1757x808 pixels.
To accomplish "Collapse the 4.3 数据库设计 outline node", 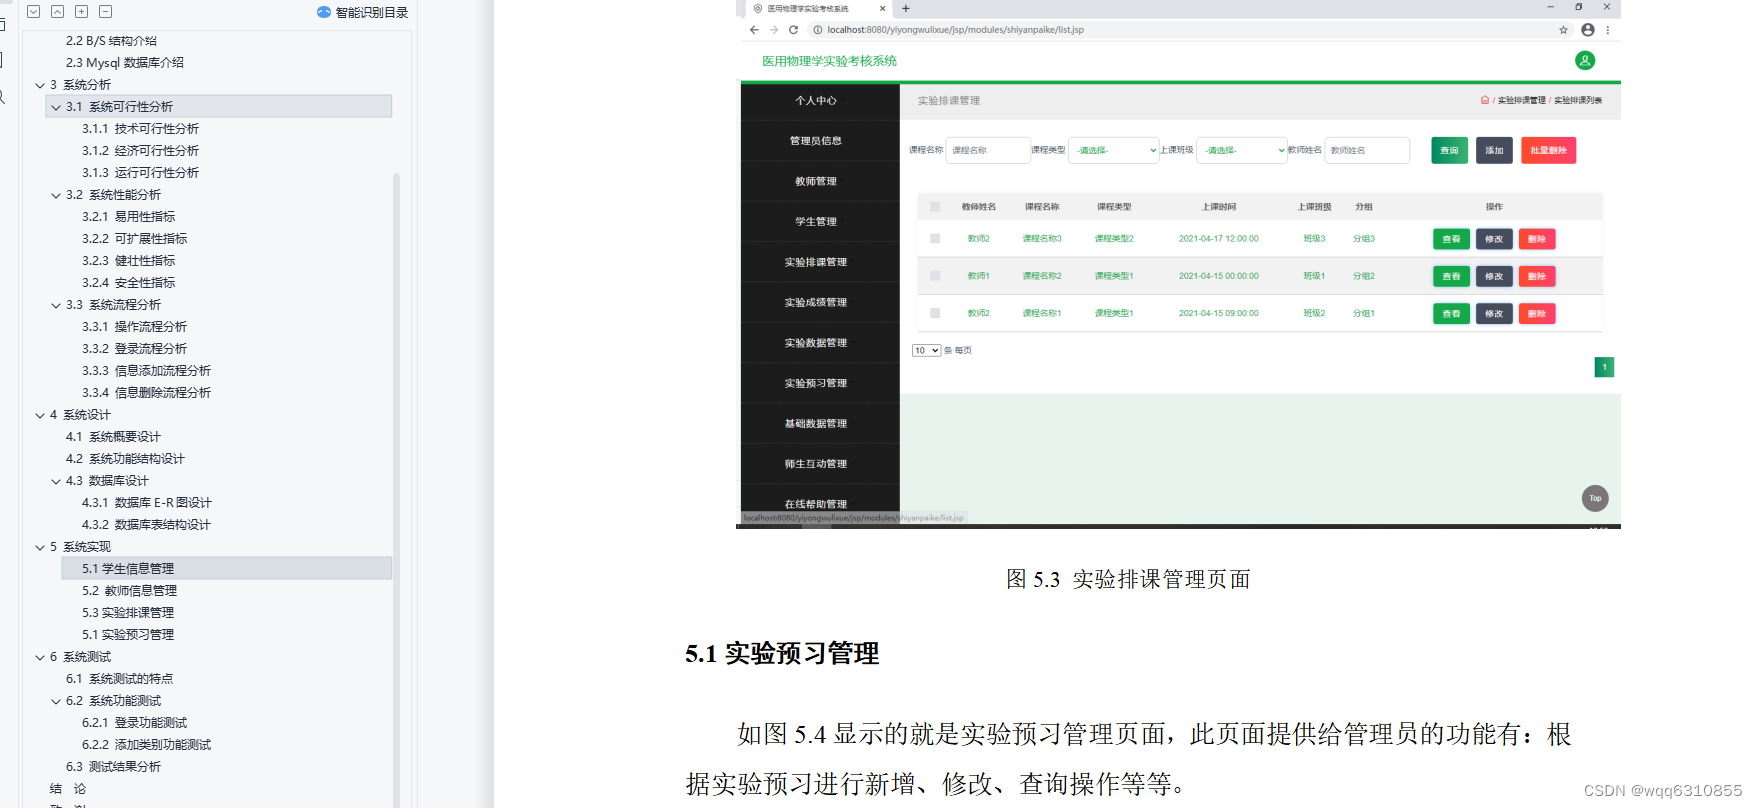I will (56, 481).
